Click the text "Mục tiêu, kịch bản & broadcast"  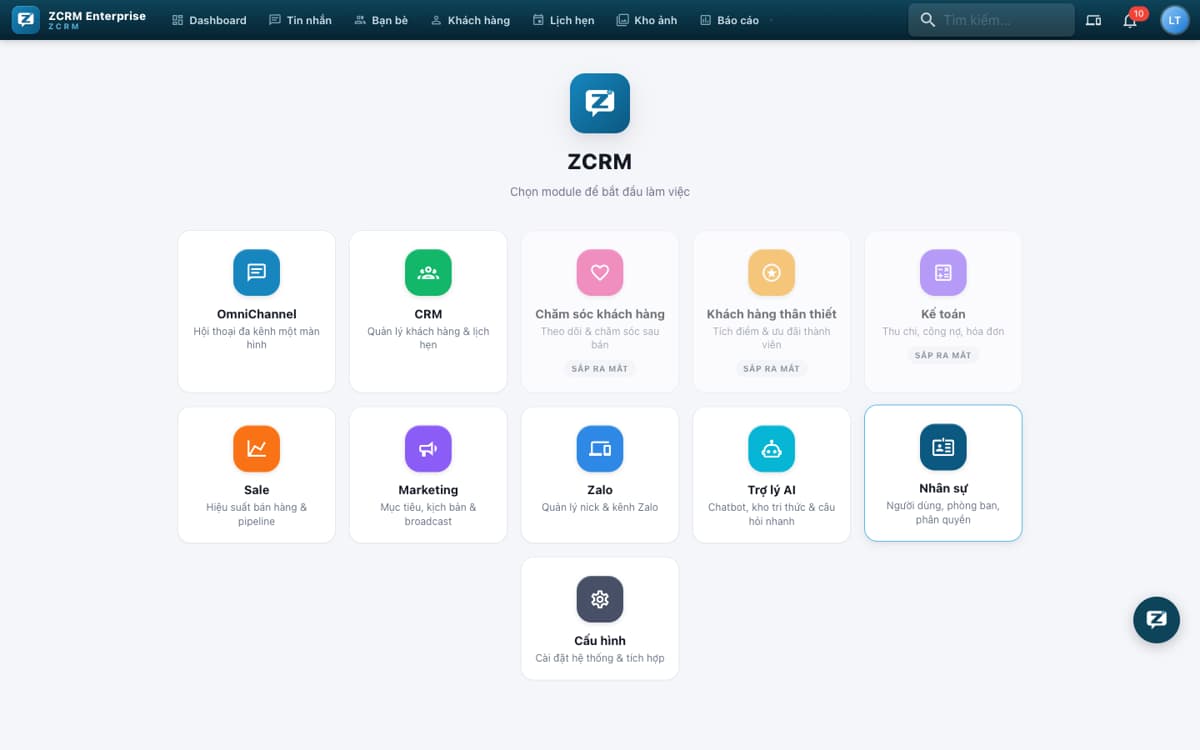[x=428, y=514]
